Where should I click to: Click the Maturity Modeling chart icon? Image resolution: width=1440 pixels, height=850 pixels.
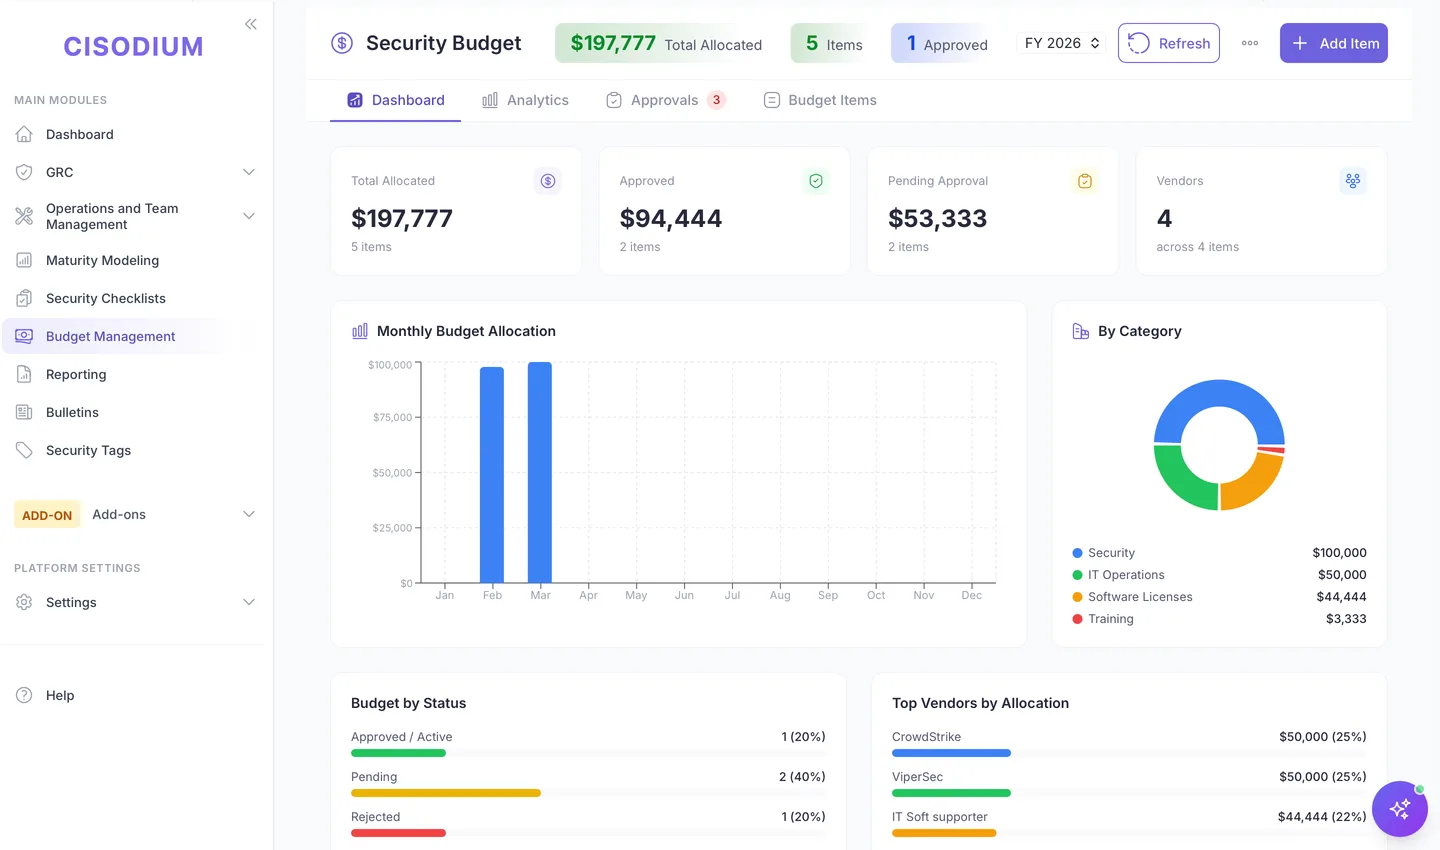click(24, 260)
